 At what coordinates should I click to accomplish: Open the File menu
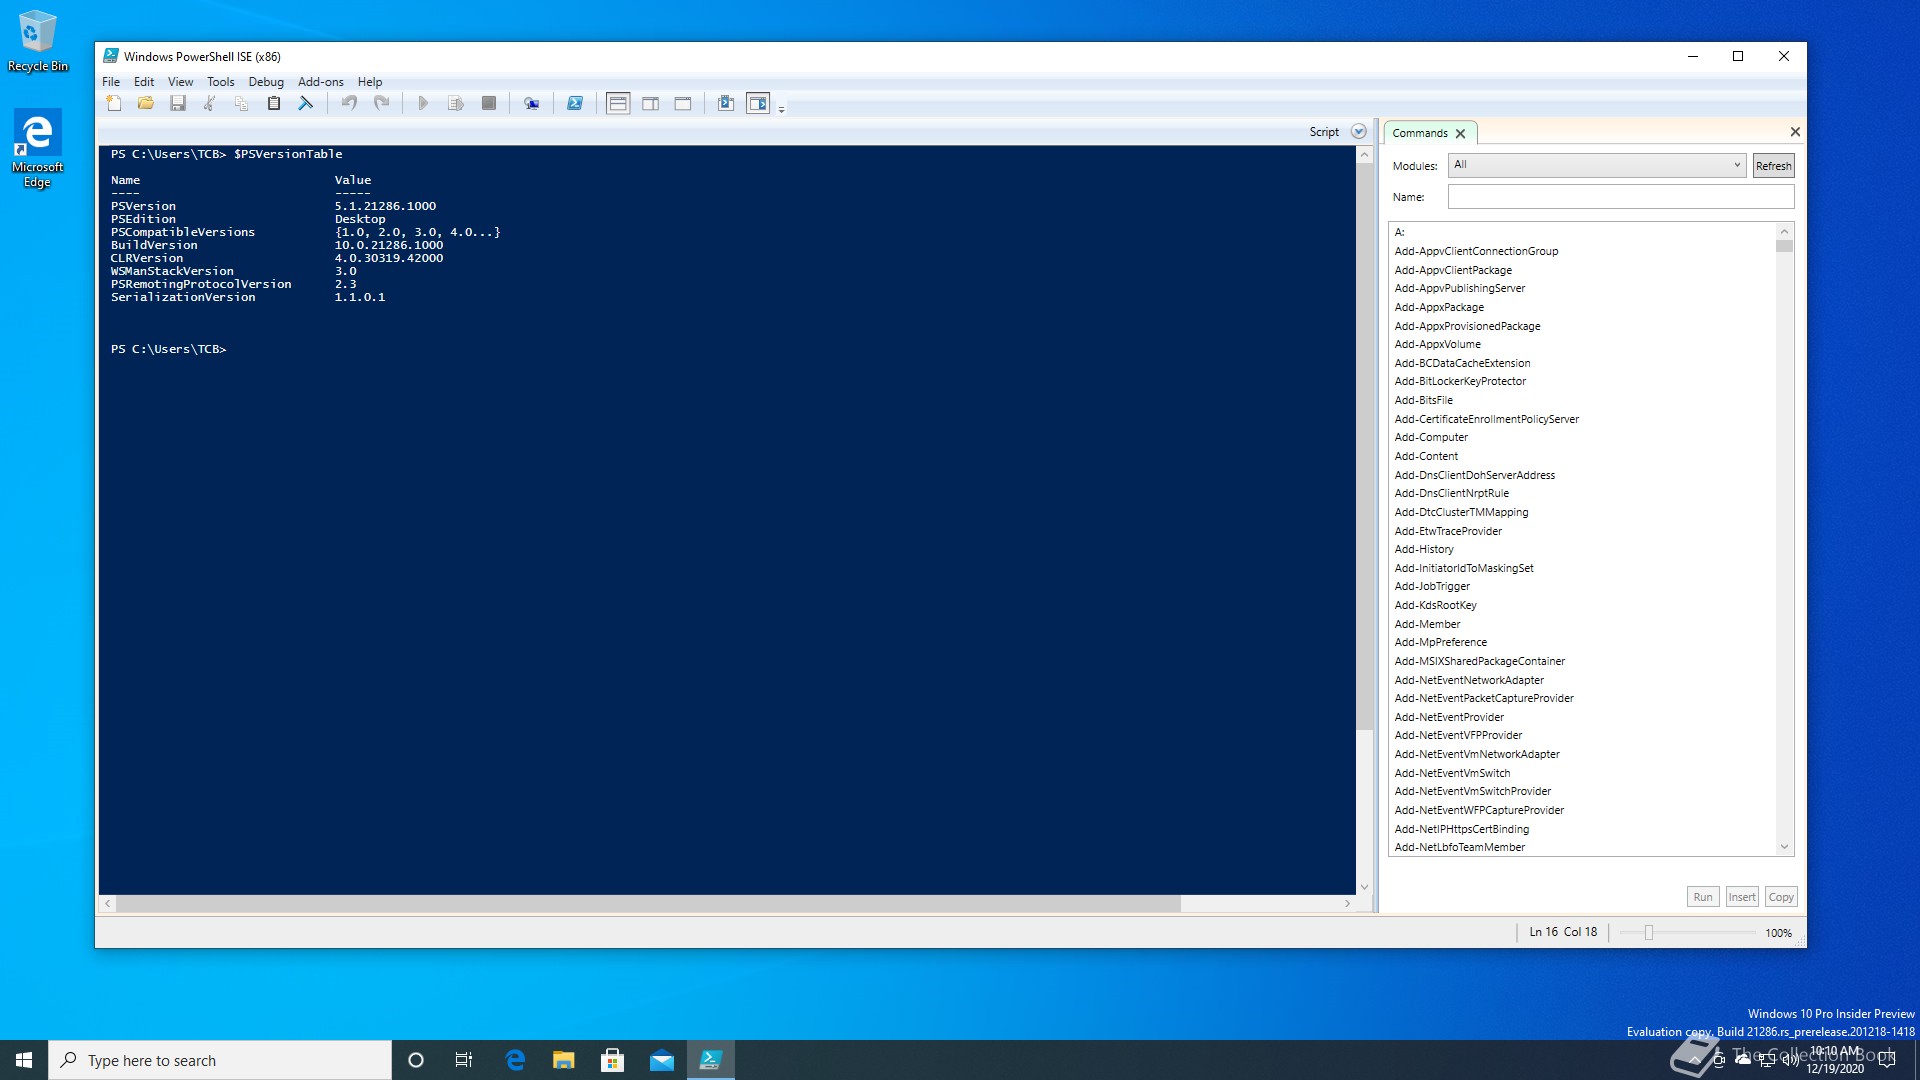pyautogui.click(x=111, y=82)
